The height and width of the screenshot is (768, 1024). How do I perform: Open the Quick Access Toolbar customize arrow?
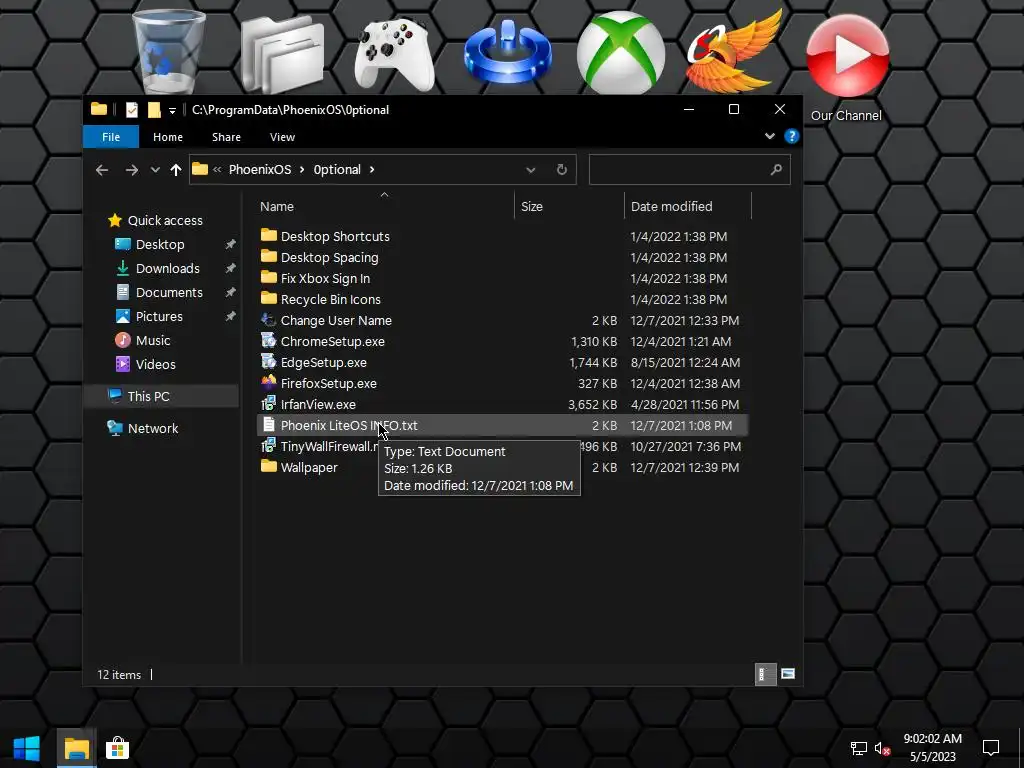(172, 110)
